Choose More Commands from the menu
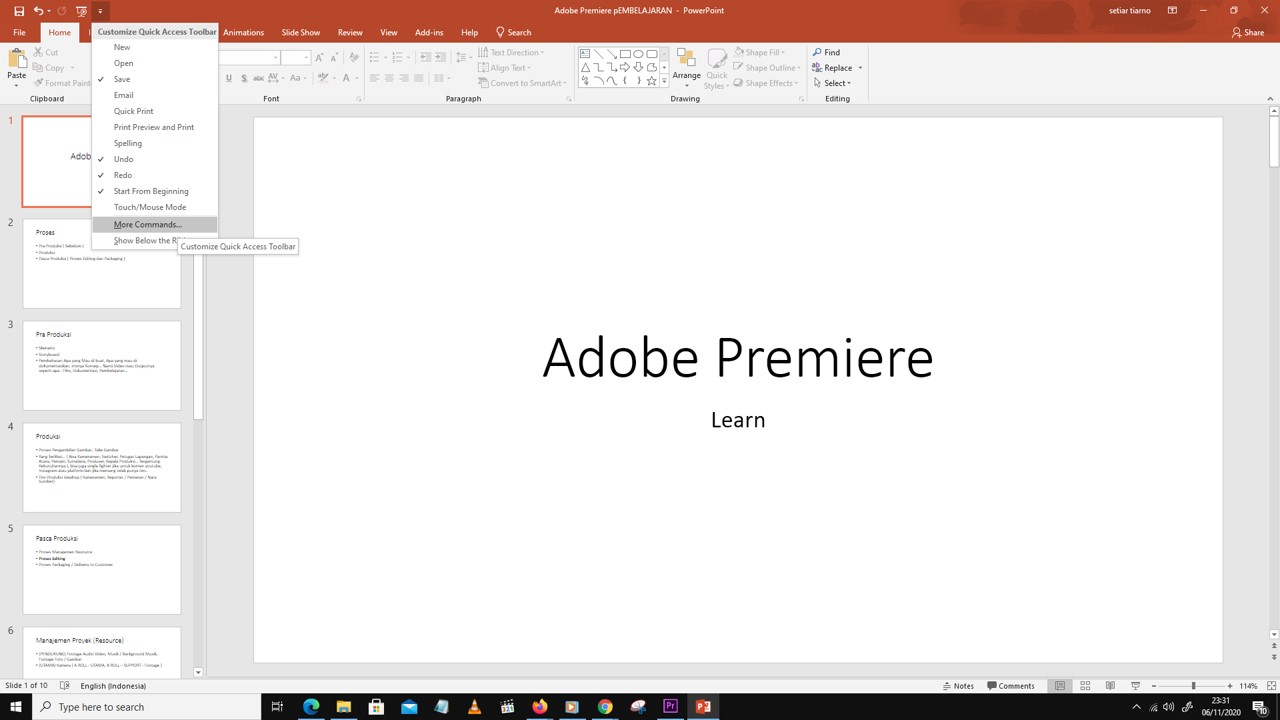 (x=154, y=224)
